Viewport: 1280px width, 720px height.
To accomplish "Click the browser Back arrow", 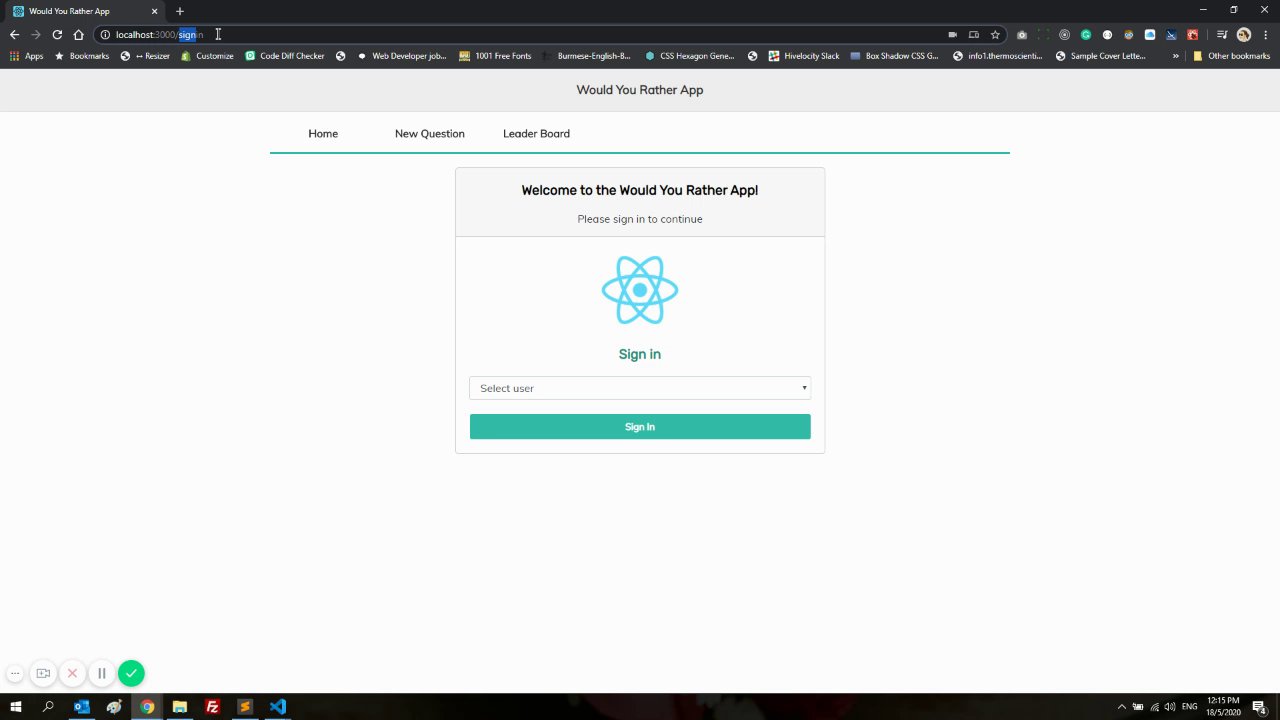I will click(x=14, y=34).
